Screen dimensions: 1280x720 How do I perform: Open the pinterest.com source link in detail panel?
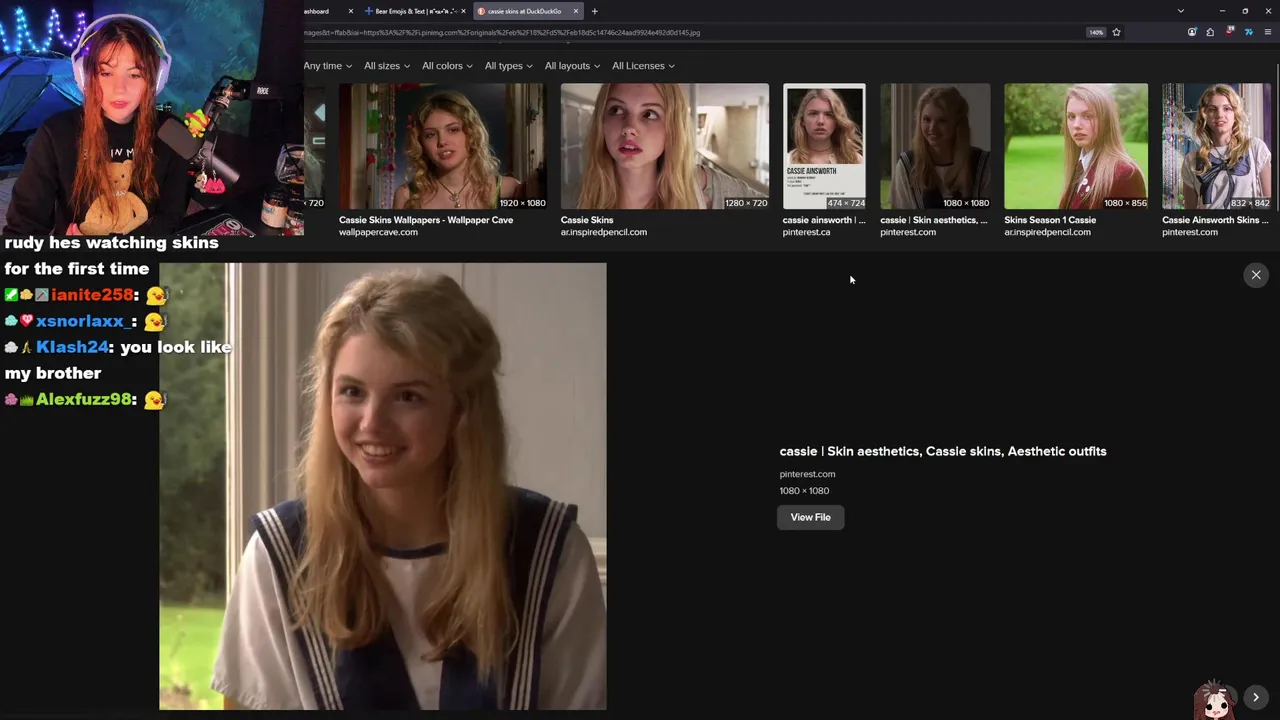(x=807, y=474)
